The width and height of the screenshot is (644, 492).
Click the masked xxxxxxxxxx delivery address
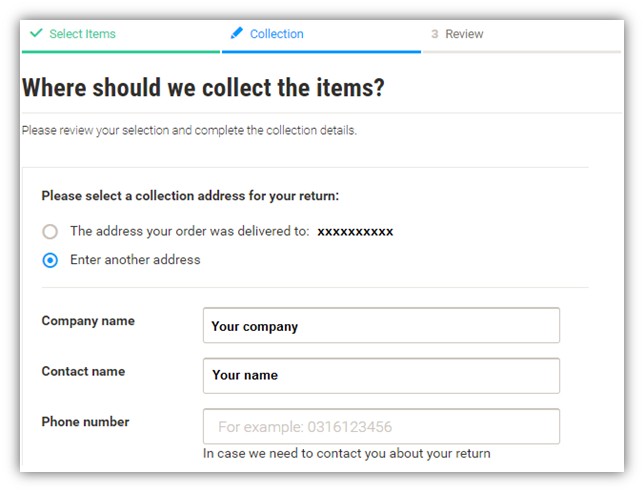click(355, 232)
